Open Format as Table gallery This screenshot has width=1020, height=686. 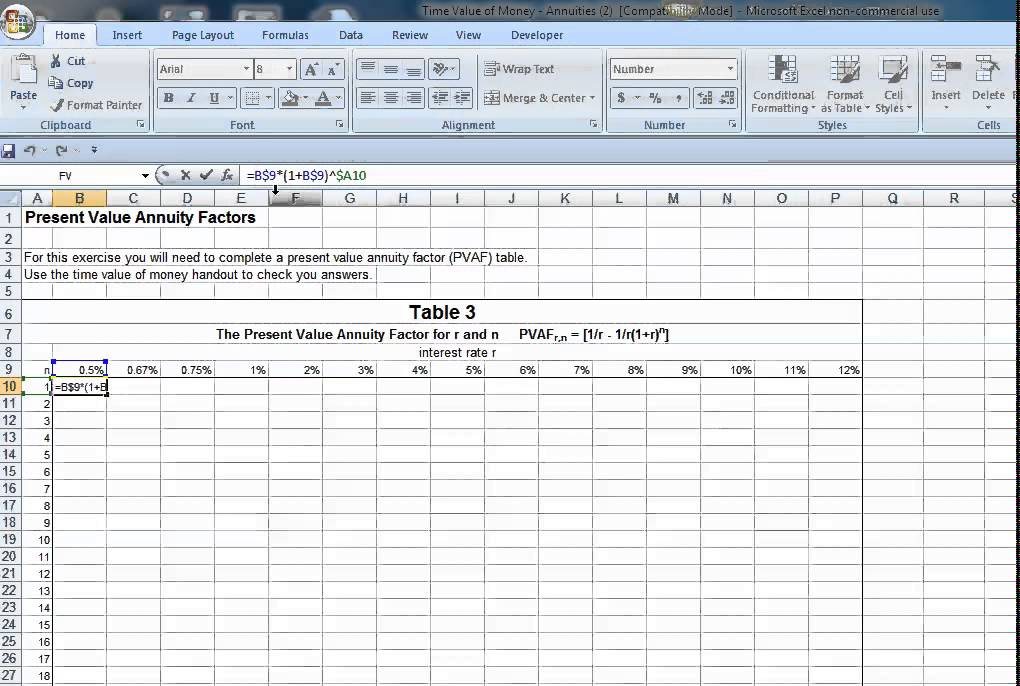pyautogui.click(x=844, y=84)
